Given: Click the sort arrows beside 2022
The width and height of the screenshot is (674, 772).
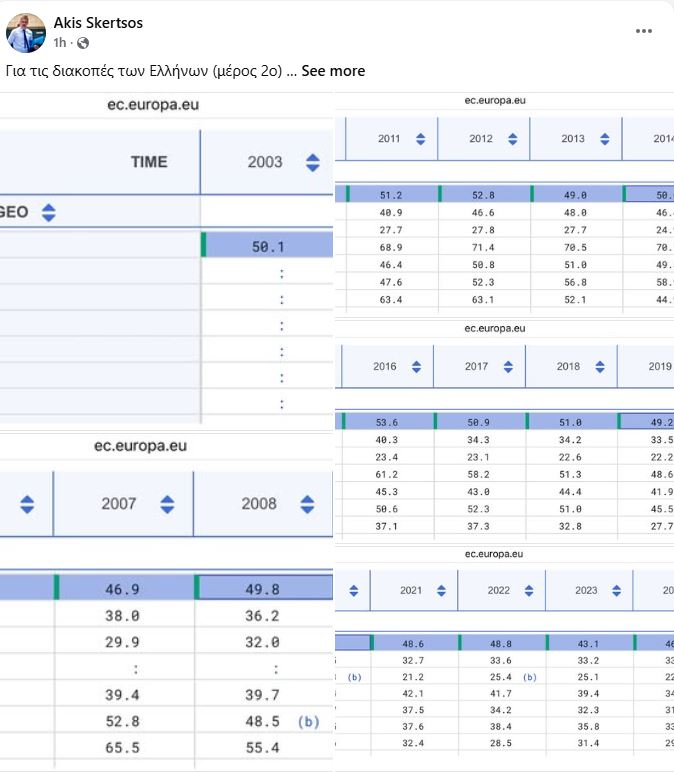Looking at the screenshot, I should pos(530,591).
